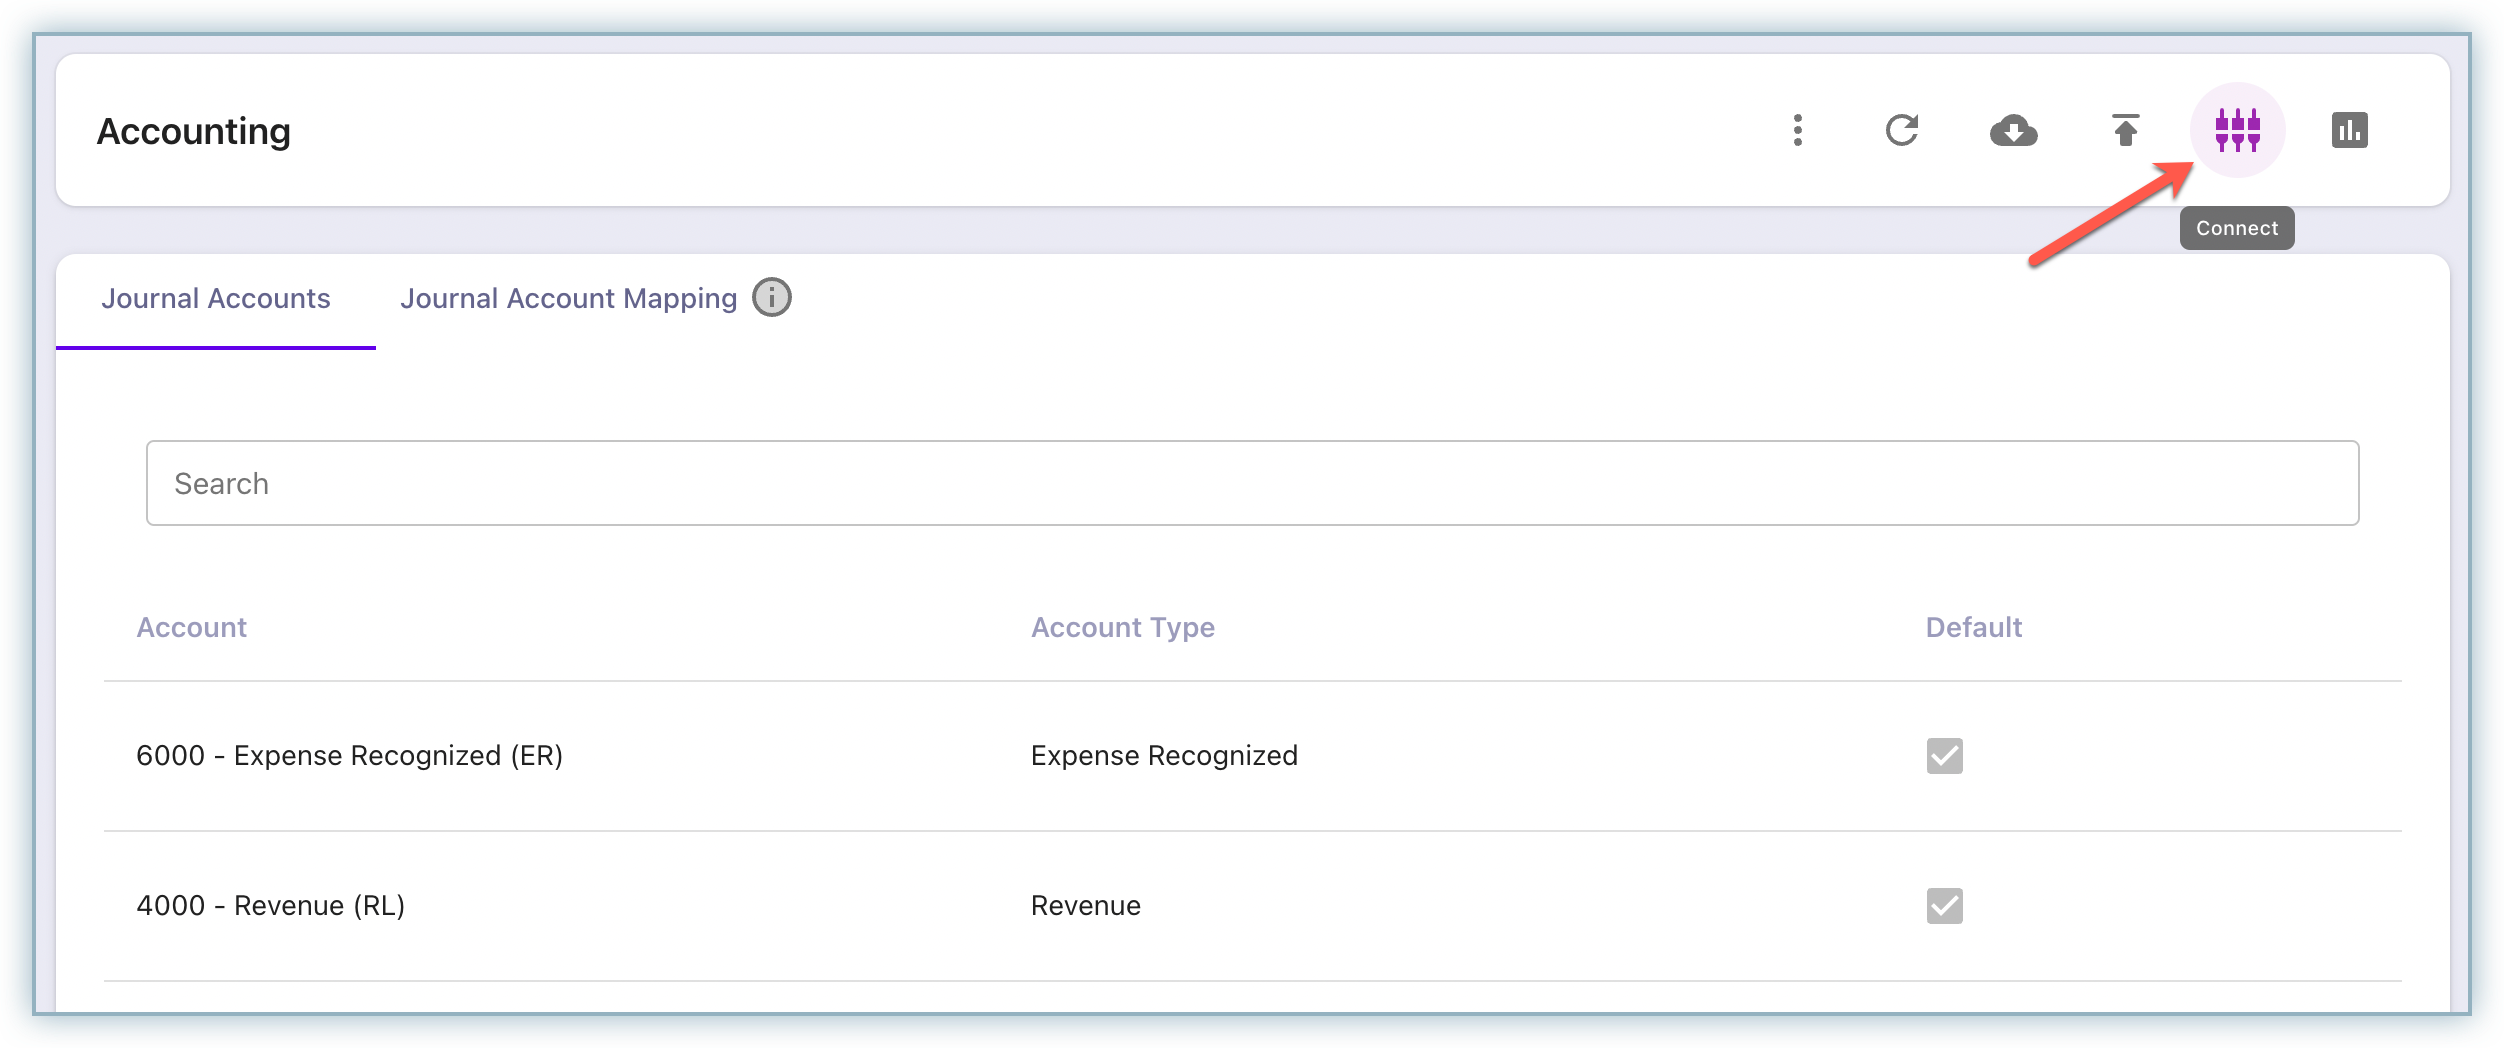Sort by the Account Type column header
Image resolution: width=2504 pixels, height=1048 pixels.
pos(1122,627)
